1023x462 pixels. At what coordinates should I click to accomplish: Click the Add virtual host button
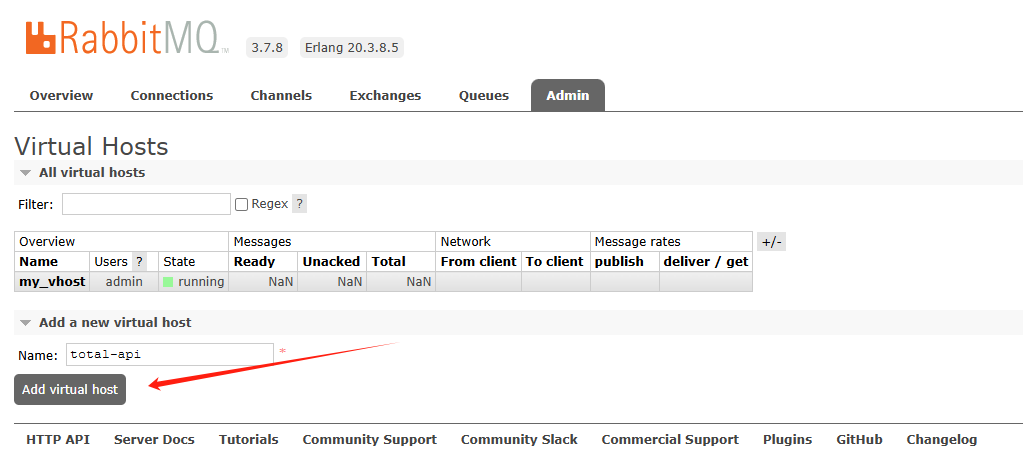coord(70,390)
